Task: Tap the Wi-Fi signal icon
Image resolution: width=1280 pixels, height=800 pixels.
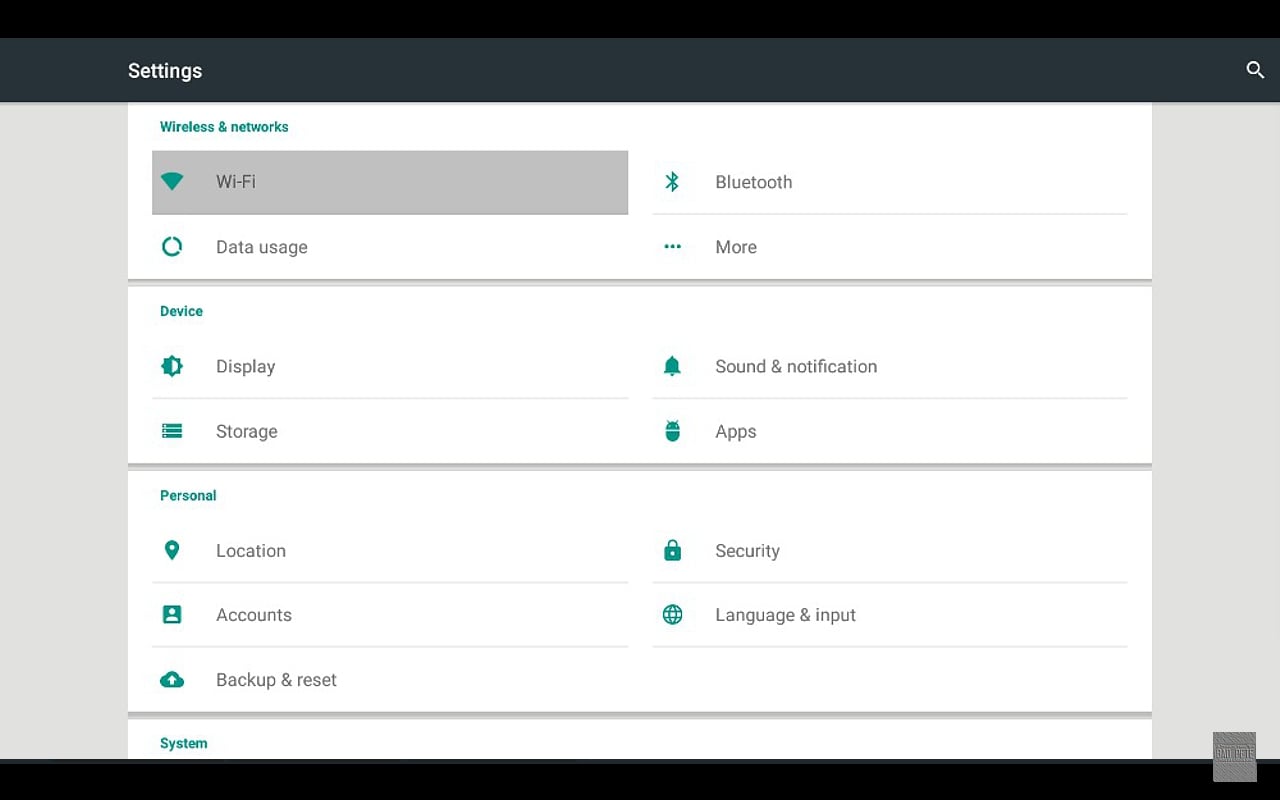Action: pyautogui.click(x=172, y=182)
